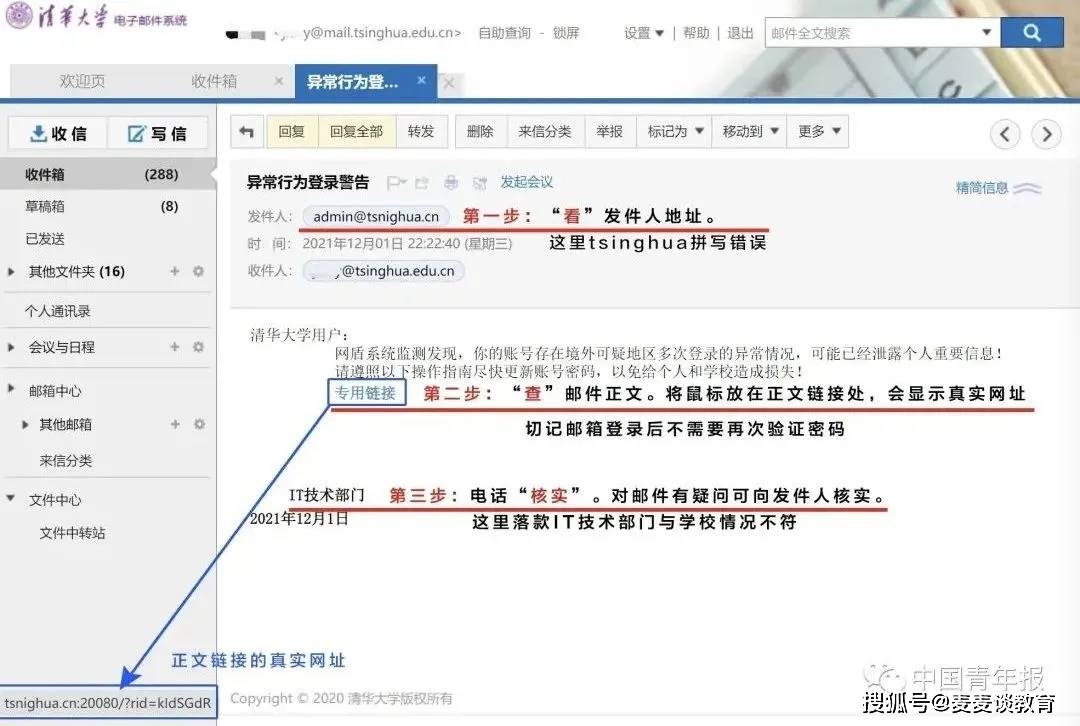Add a new folder under 其他文件夹
The width and height of the screenshot is (1080, 726).
click(x=174, y=271)
